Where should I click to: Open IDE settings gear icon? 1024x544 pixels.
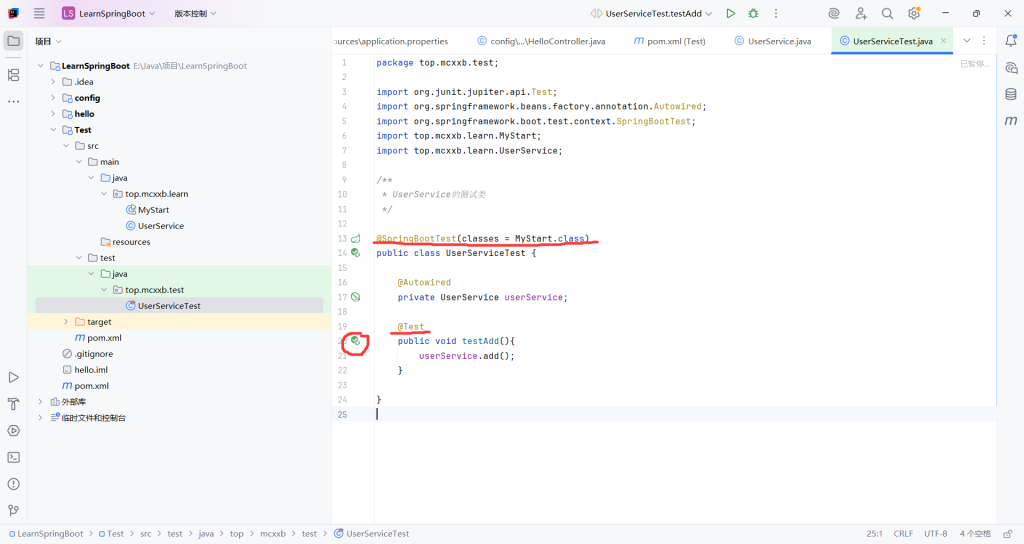913,14
